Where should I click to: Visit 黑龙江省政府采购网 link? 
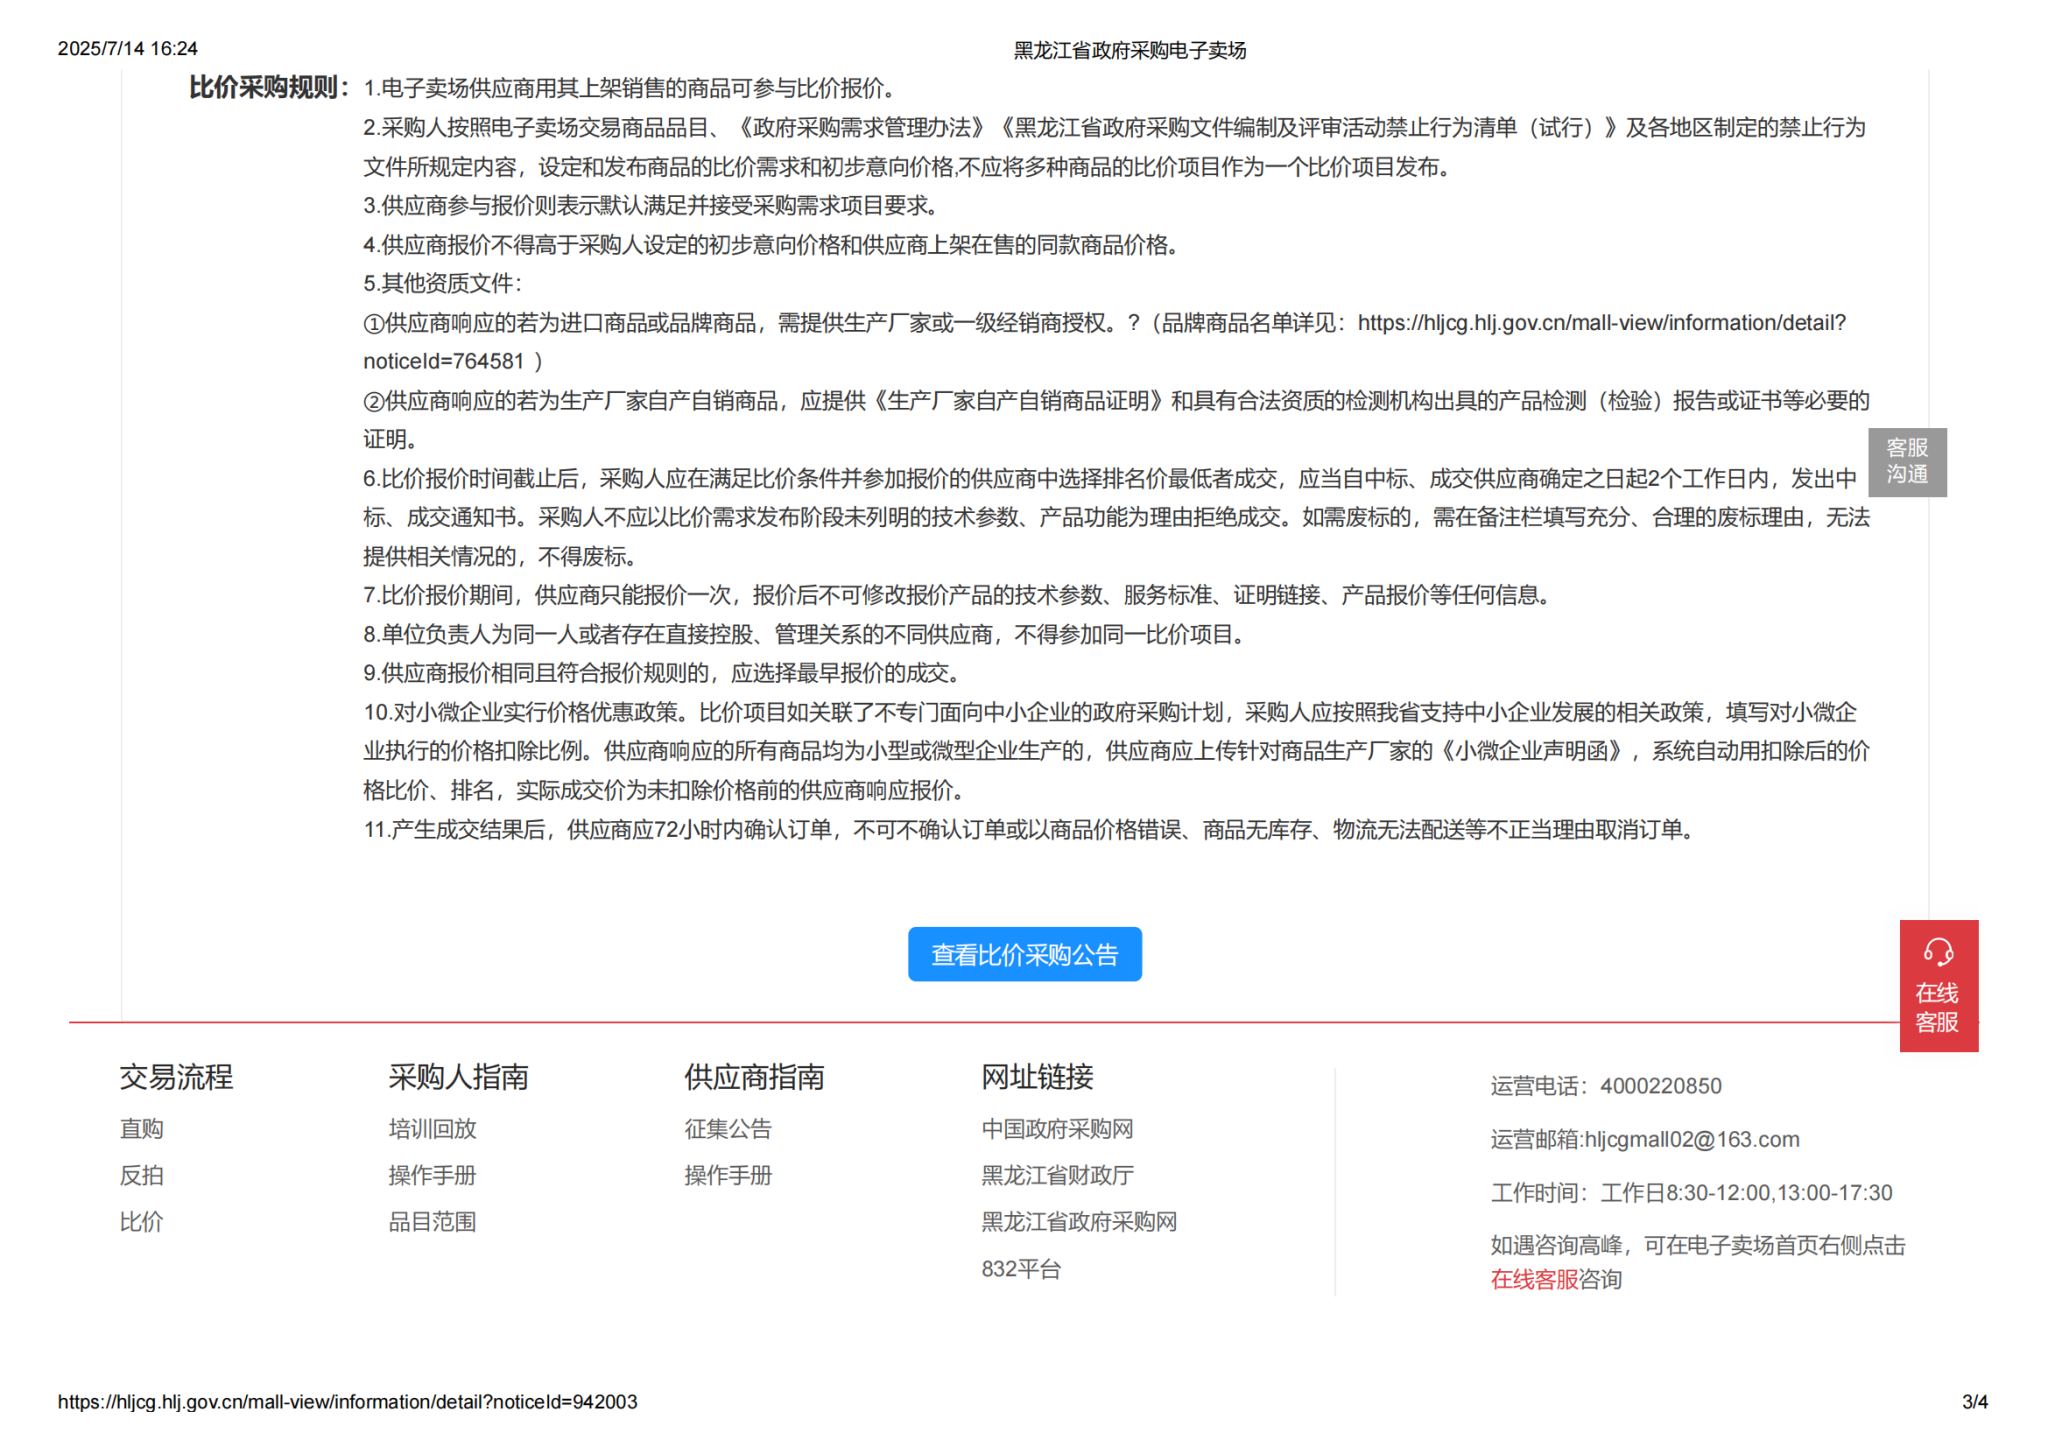coord(1078,1222)
